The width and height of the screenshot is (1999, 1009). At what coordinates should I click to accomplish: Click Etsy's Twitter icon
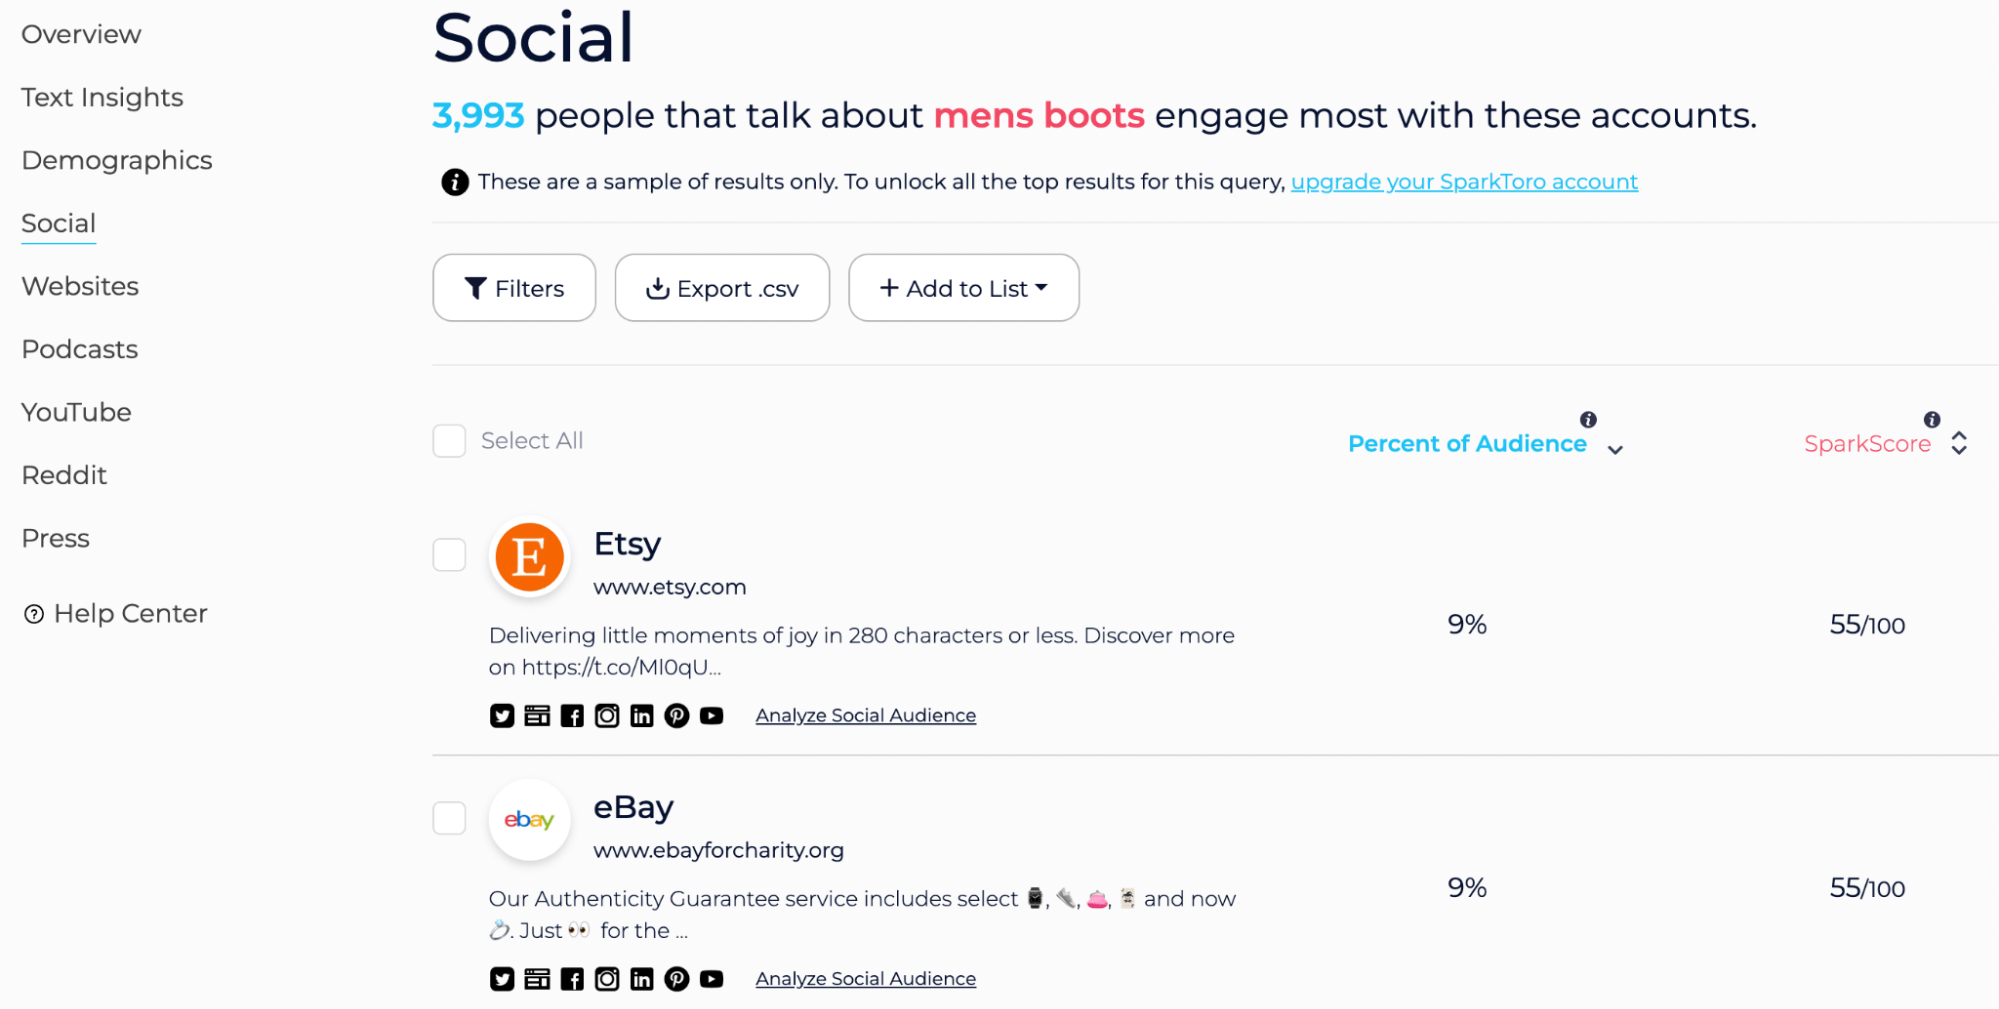[x=502, y=715]
